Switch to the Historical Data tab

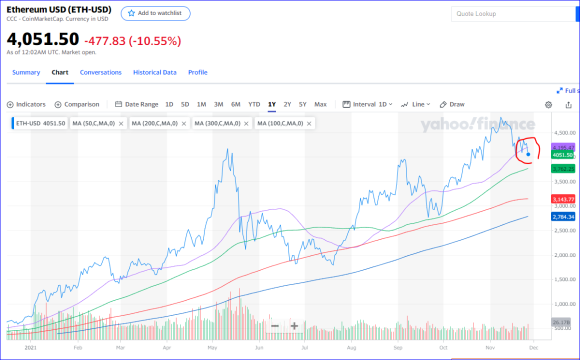pyautogui.click(x=155, y=73)
